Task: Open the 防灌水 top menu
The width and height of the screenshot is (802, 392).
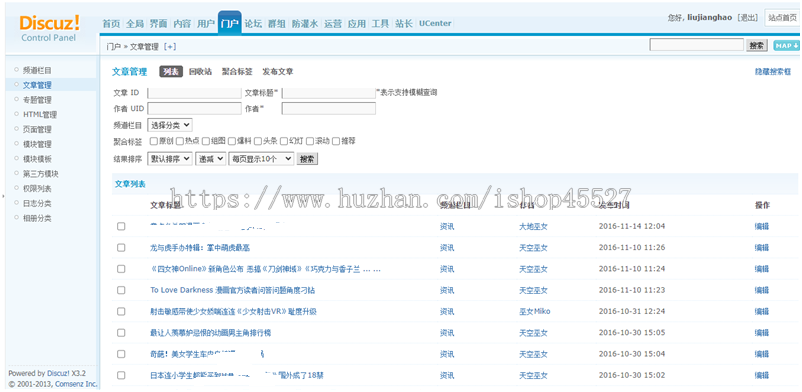Action: point(305,24)
